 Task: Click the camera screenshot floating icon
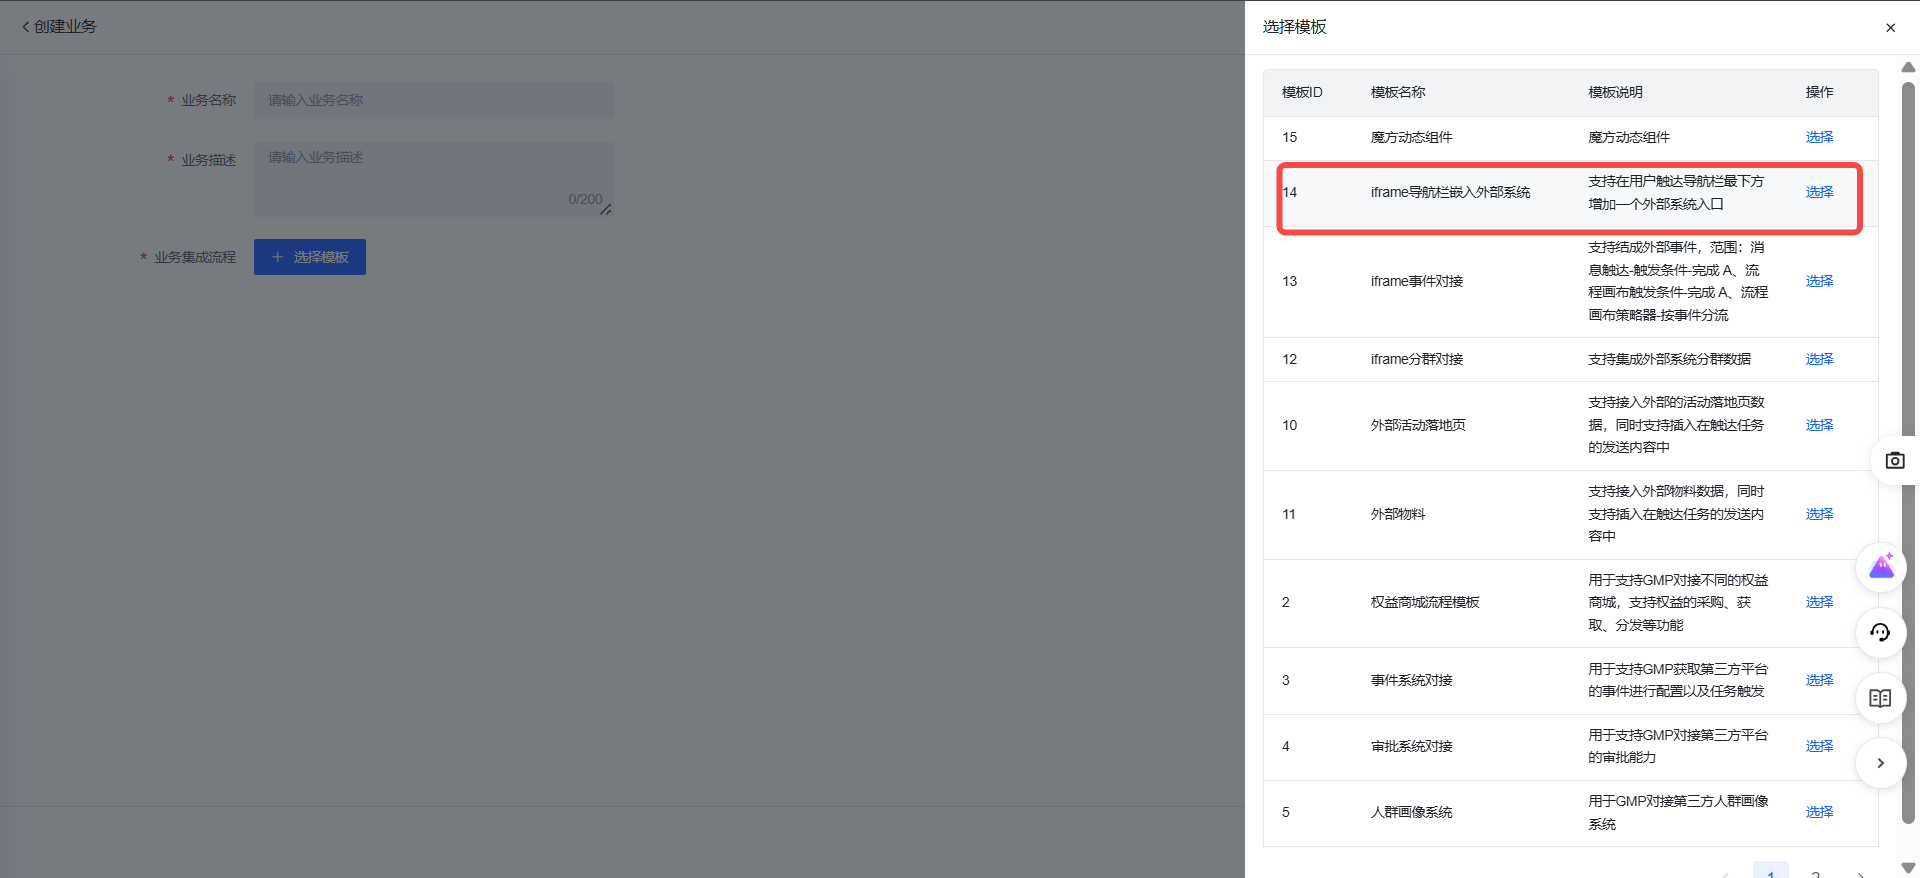point(1894,461)
